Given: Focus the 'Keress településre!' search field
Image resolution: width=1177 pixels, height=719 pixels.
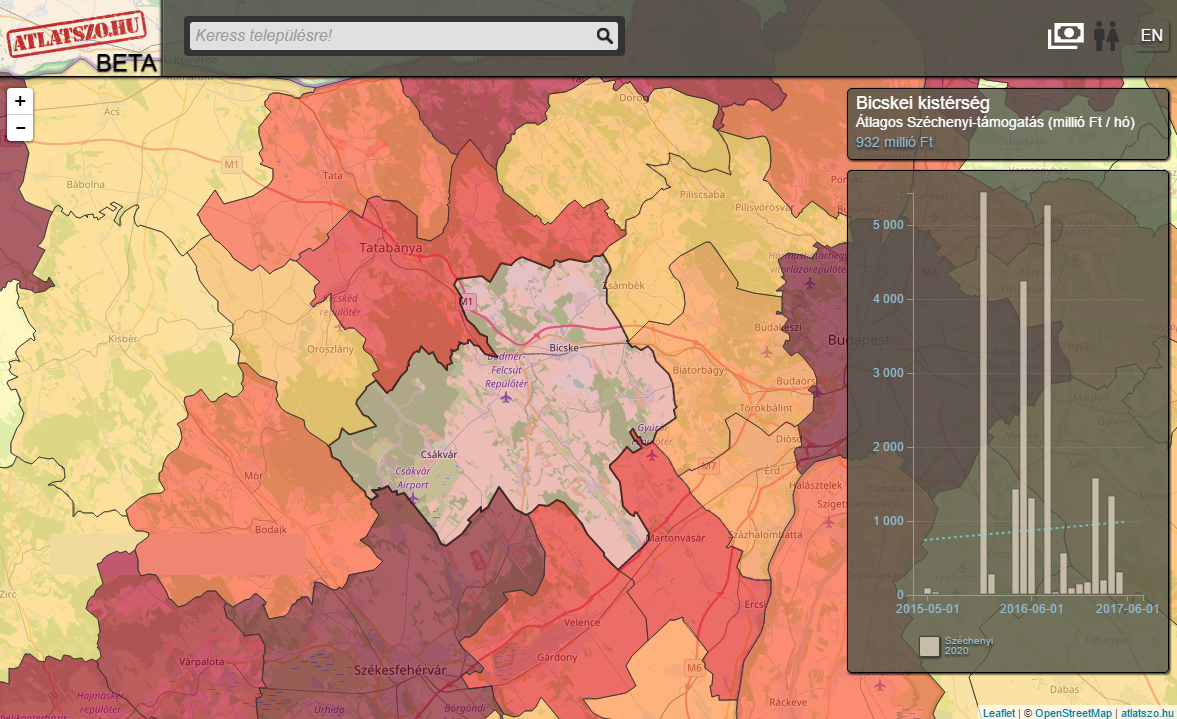Looking at the screenshot, I should [390, 36].
